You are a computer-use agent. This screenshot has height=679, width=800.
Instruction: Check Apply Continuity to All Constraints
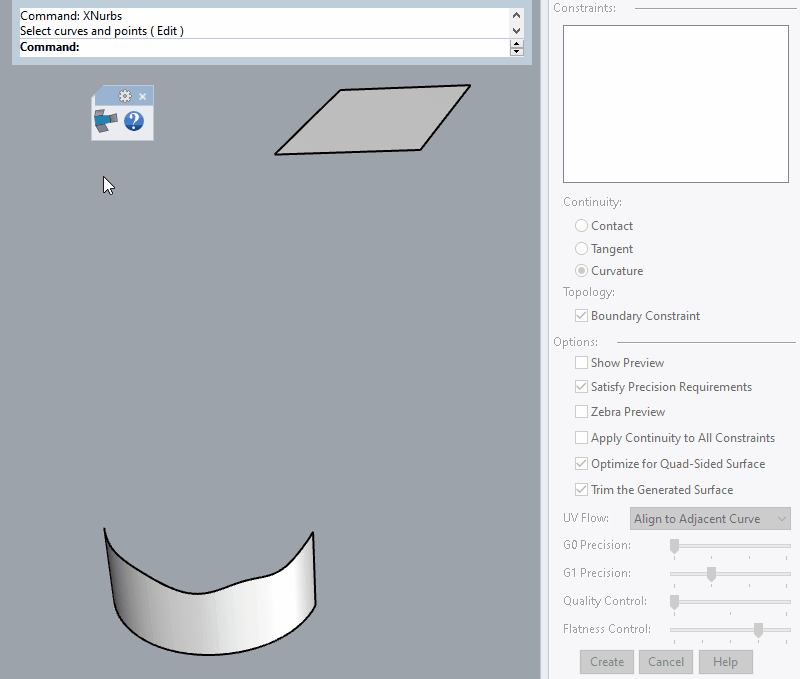[x=581, y=437]
